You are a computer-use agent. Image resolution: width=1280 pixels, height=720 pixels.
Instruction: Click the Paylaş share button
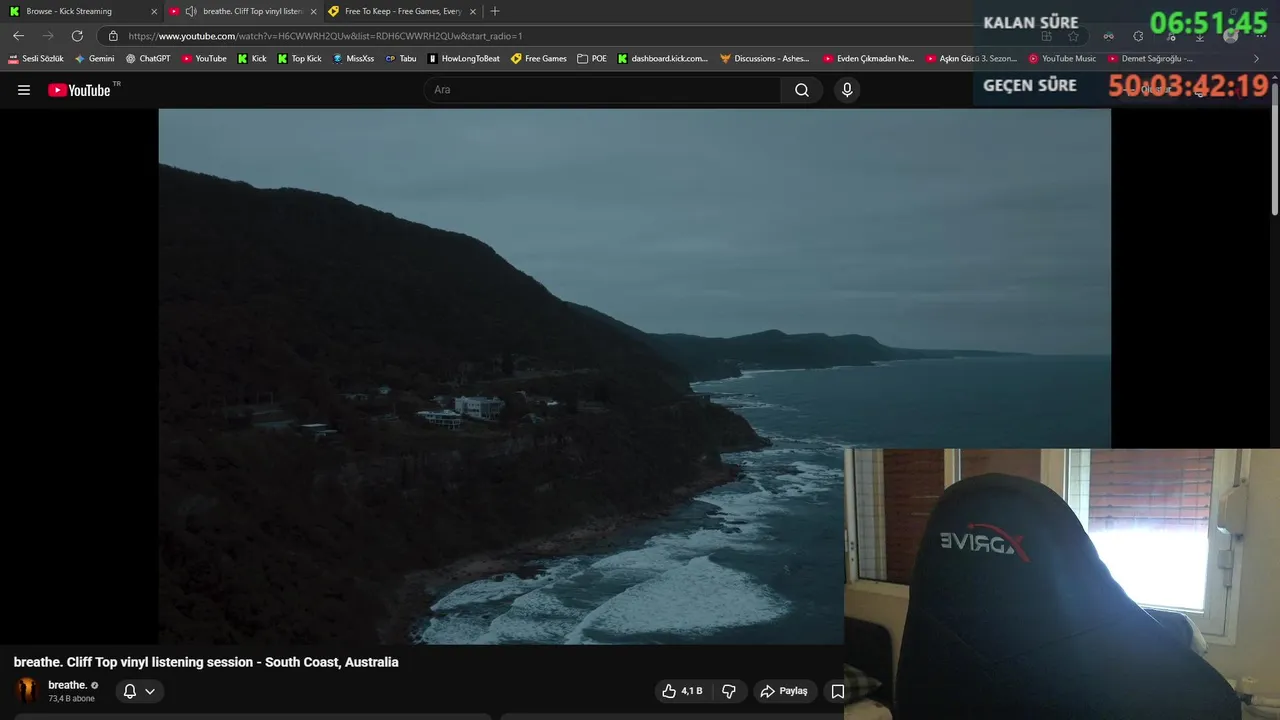coord(784,691)
